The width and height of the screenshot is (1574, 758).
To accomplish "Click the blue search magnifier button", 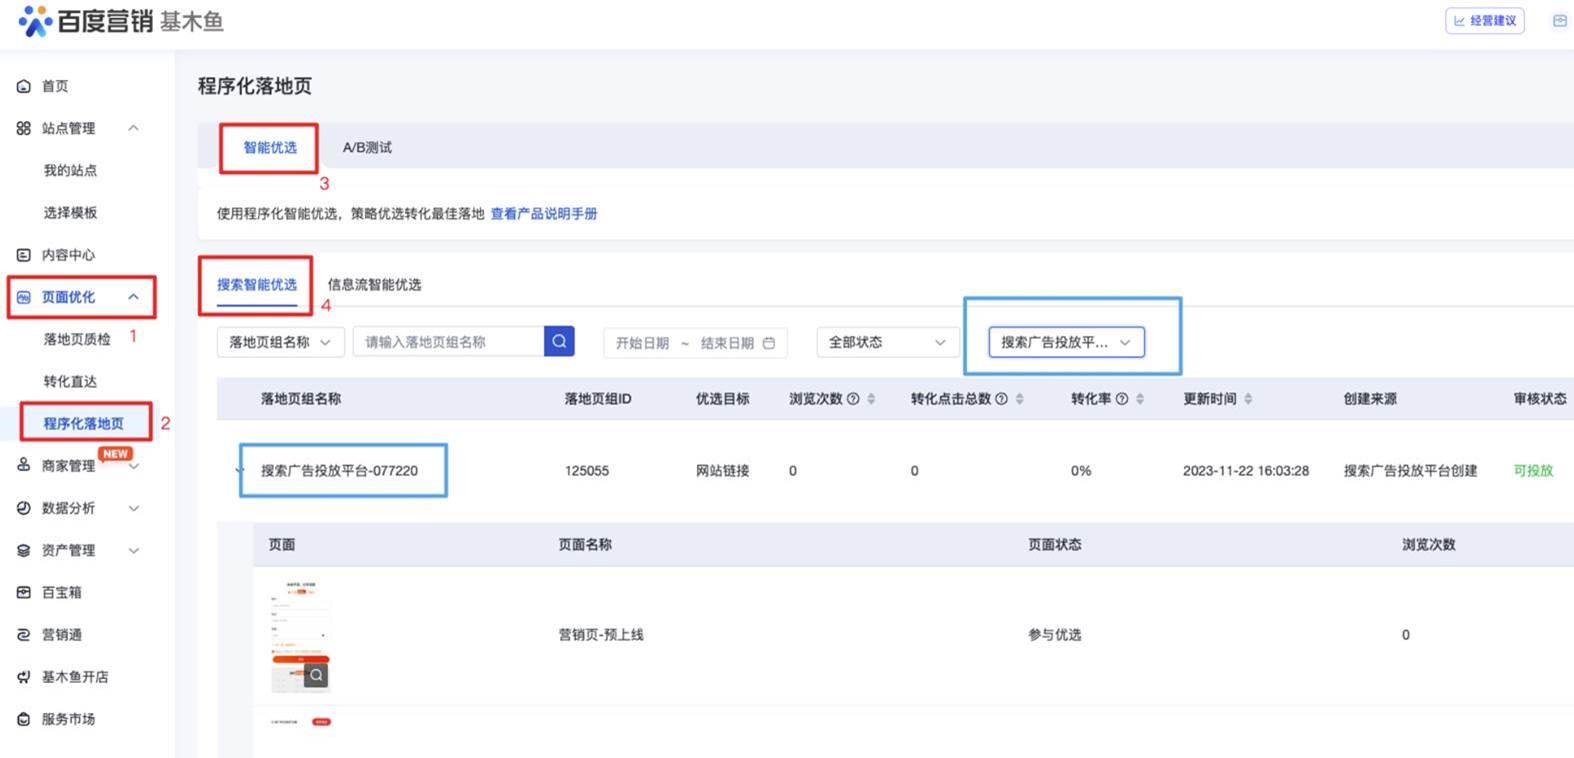I will coord(559,341).
